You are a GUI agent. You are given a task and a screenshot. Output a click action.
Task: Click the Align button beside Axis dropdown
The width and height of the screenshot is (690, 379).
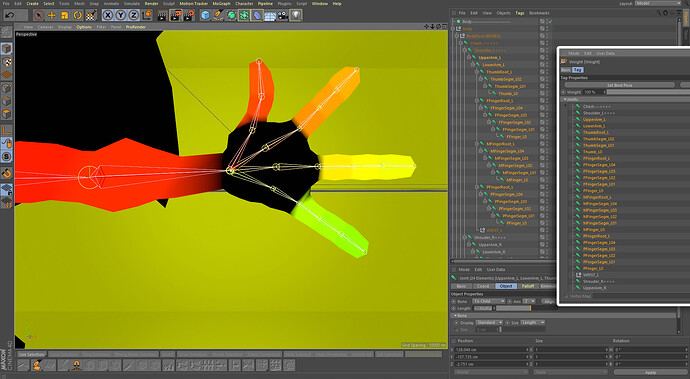click(549, 302)
